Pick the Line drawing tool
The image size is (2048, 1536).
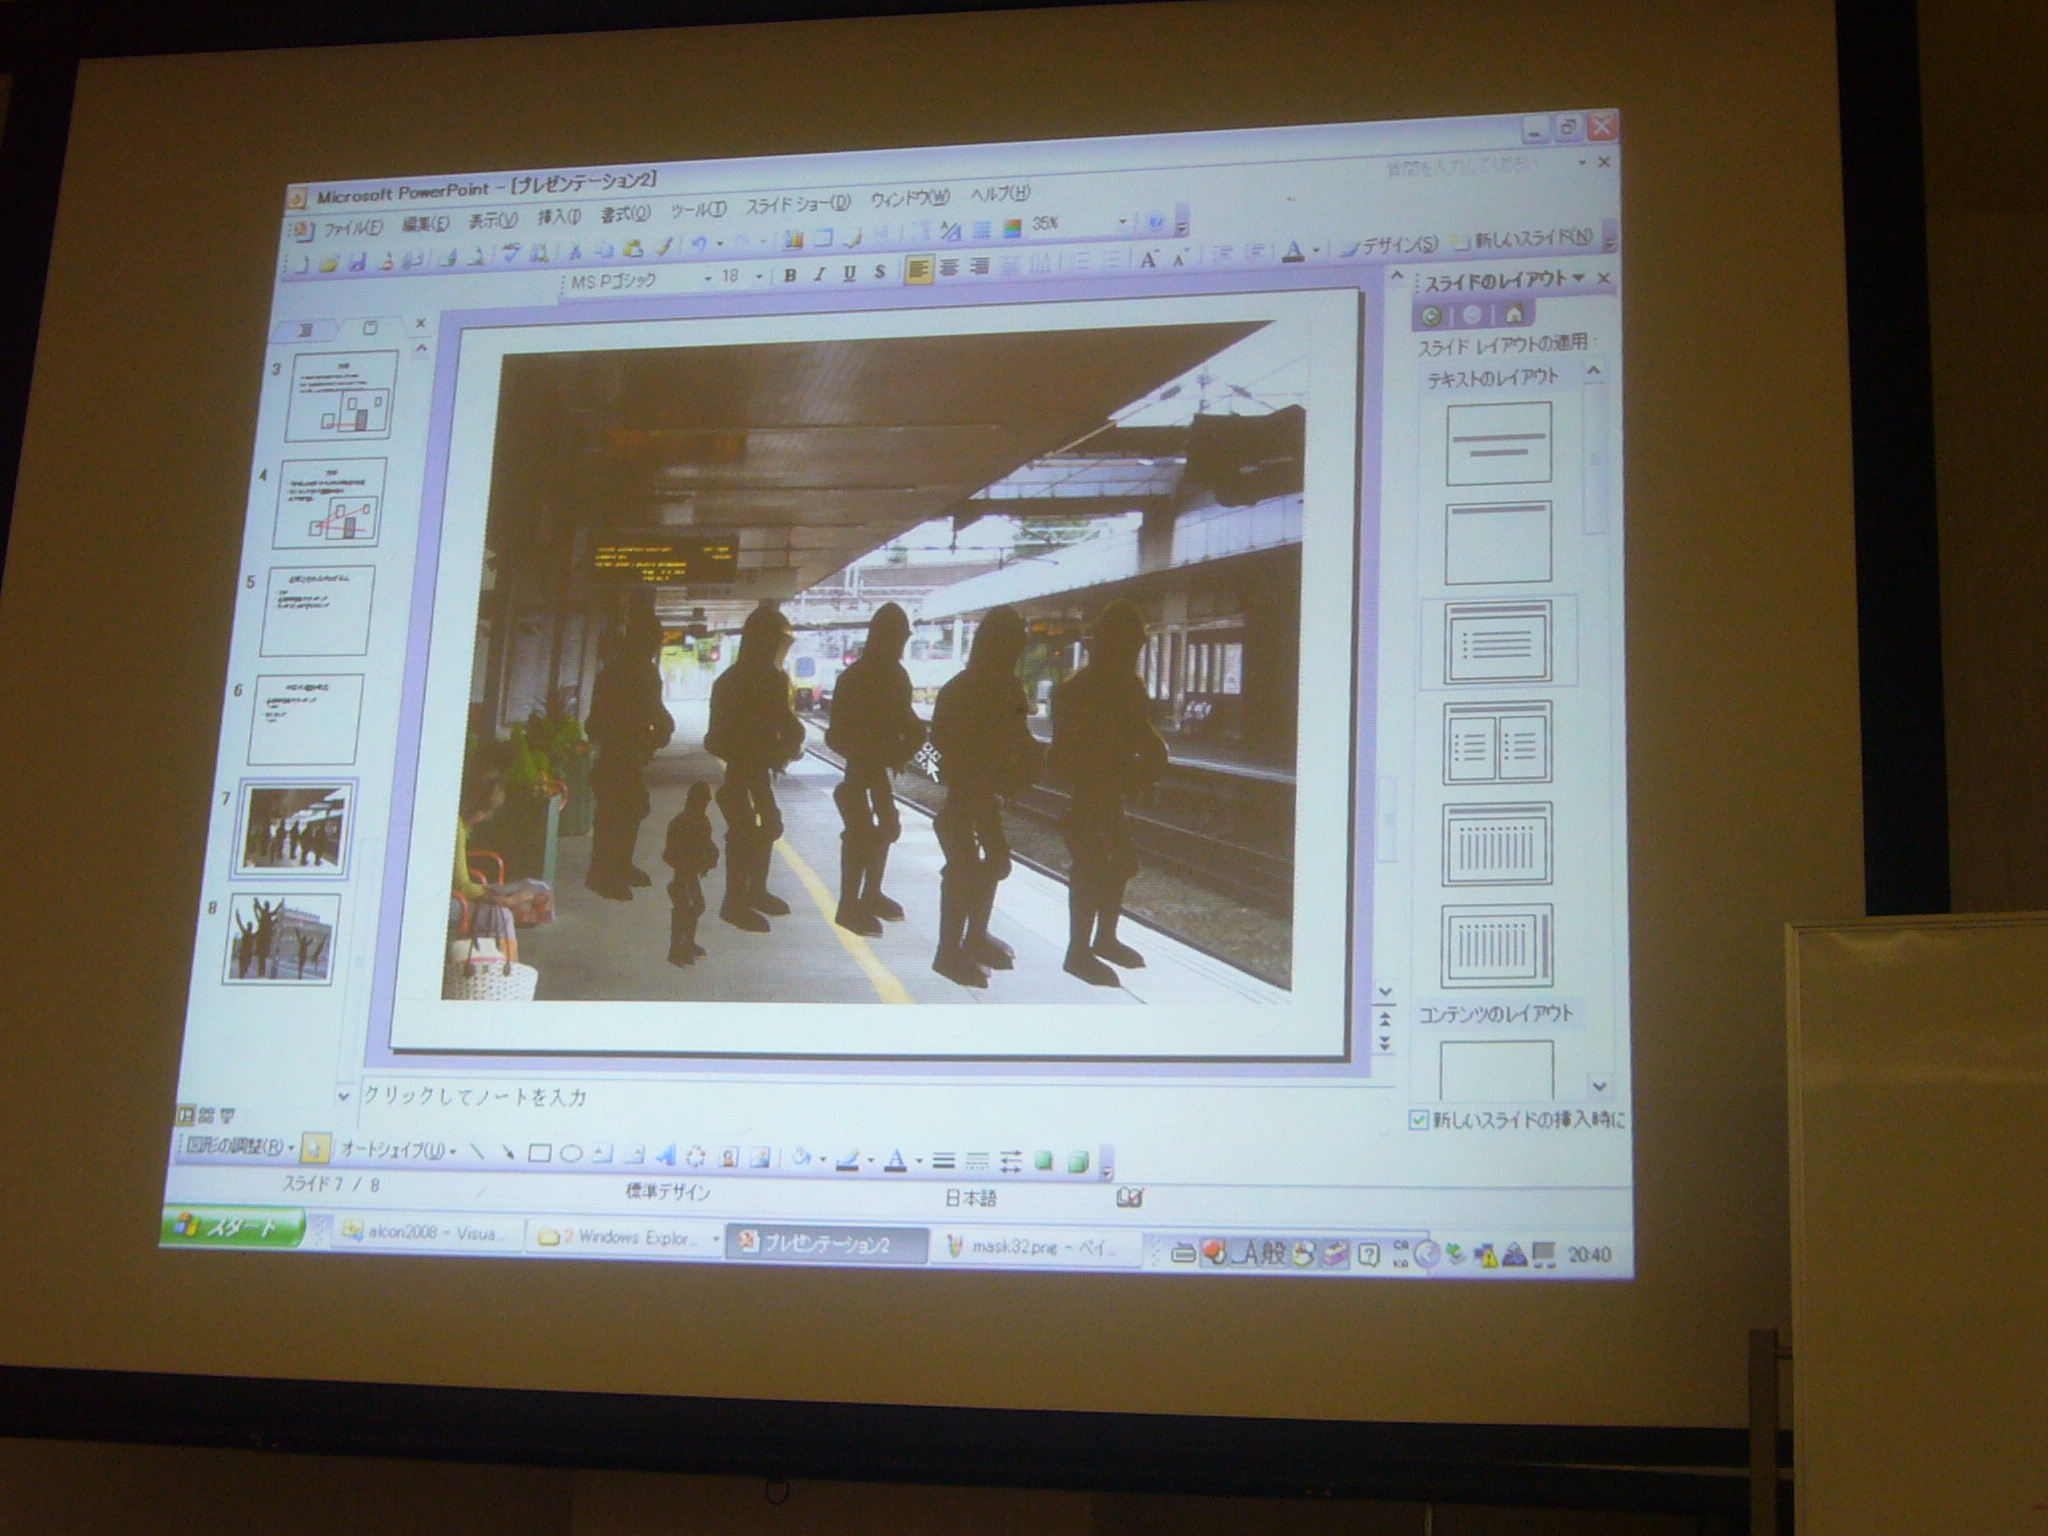477,1152
